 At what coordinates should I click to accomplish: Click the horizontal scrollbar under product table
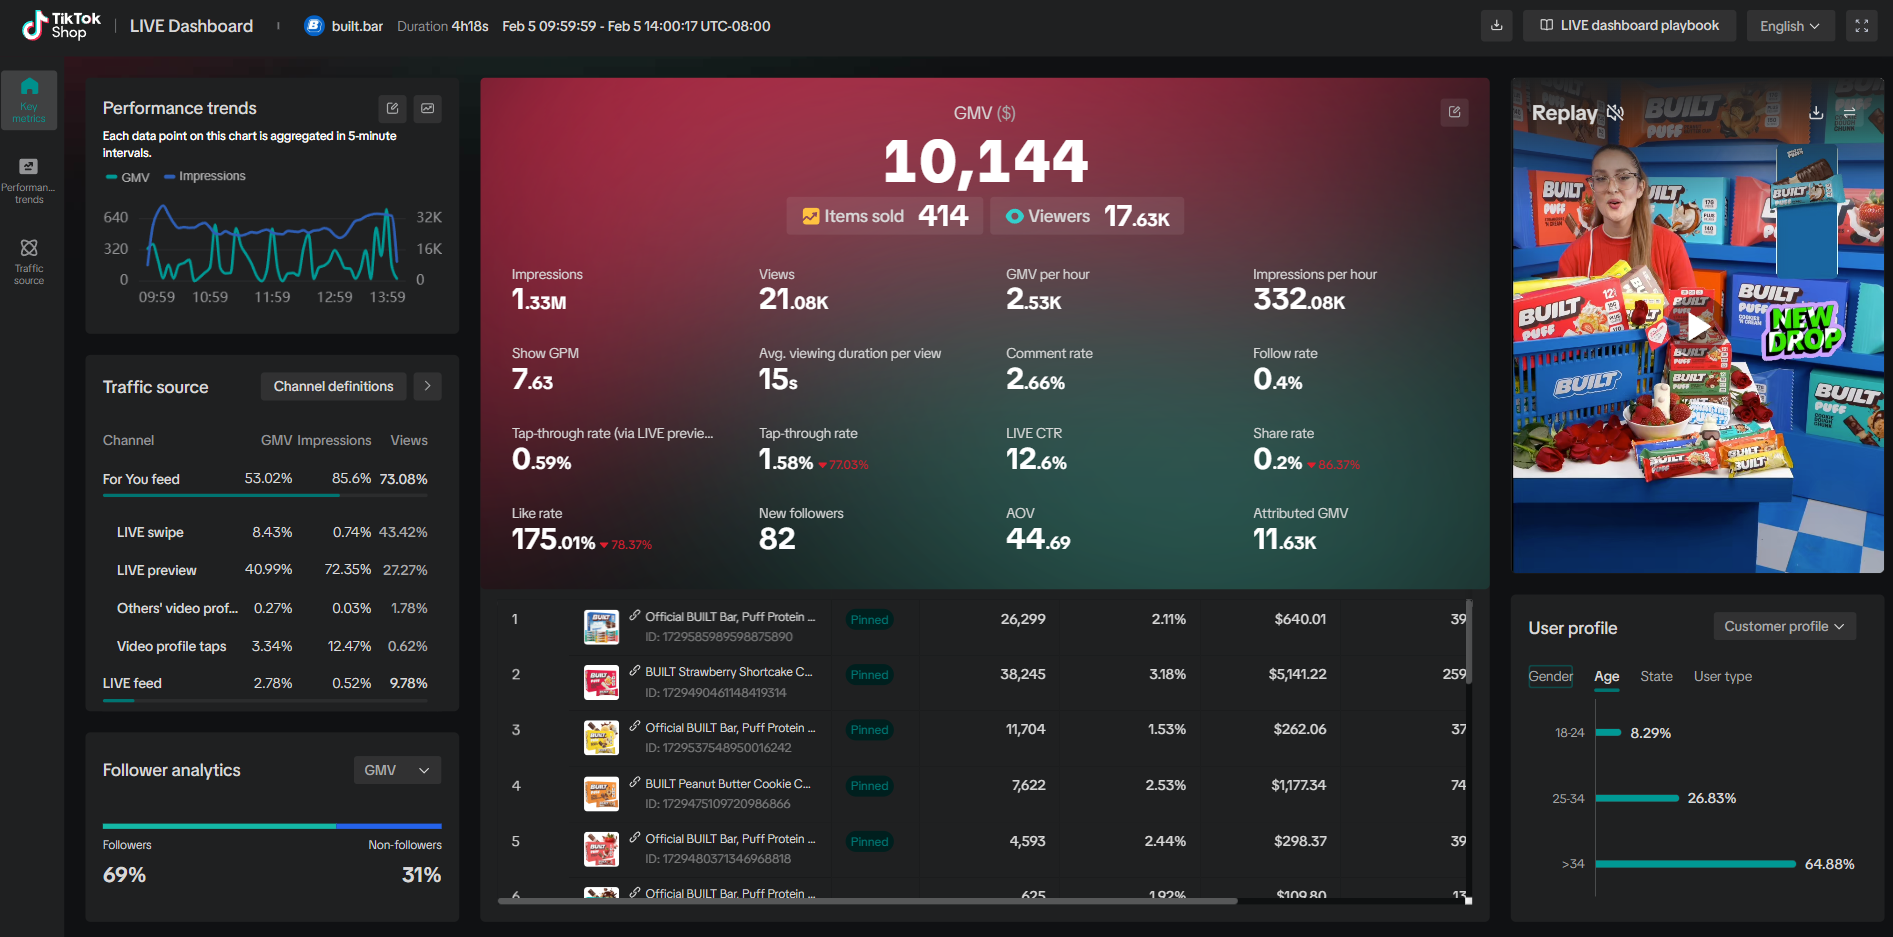coord(867,901)
